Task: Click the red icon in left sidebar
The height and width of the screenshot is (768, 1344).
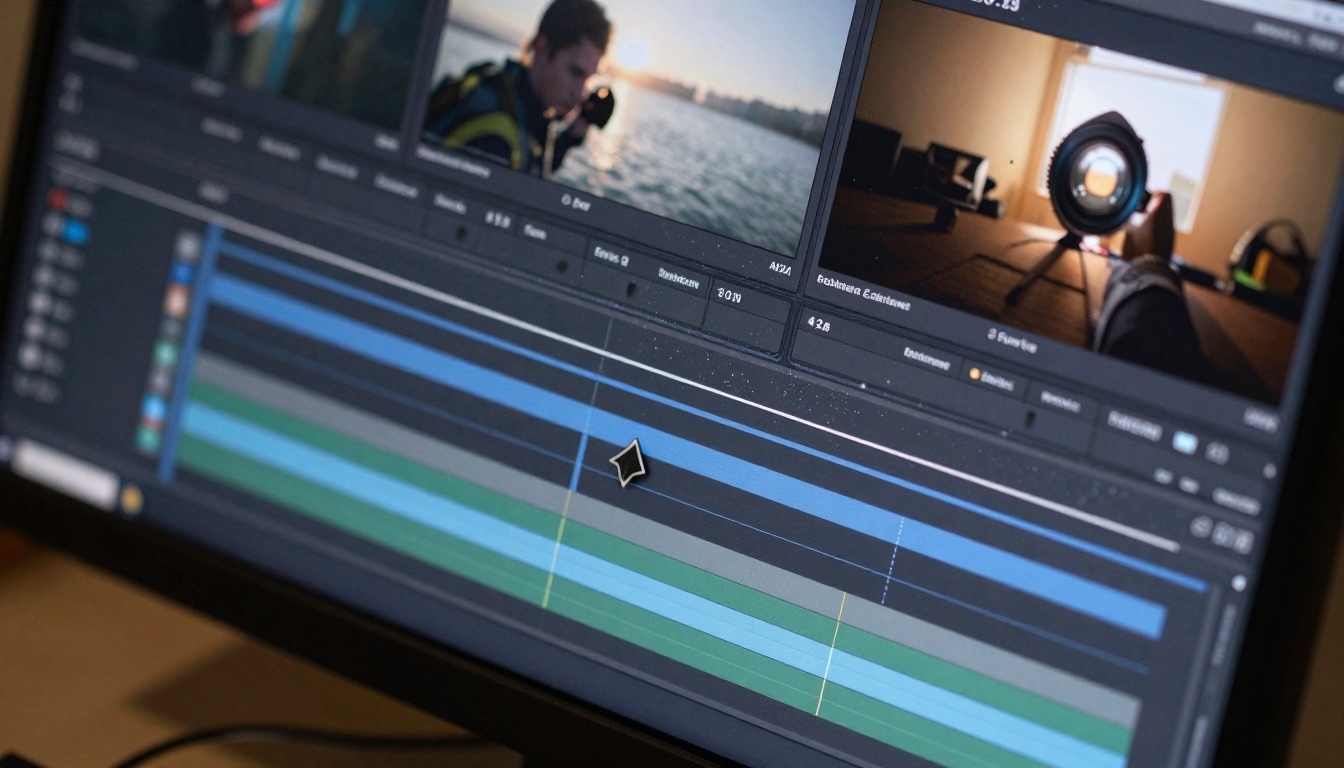Action: pos(59,200)
